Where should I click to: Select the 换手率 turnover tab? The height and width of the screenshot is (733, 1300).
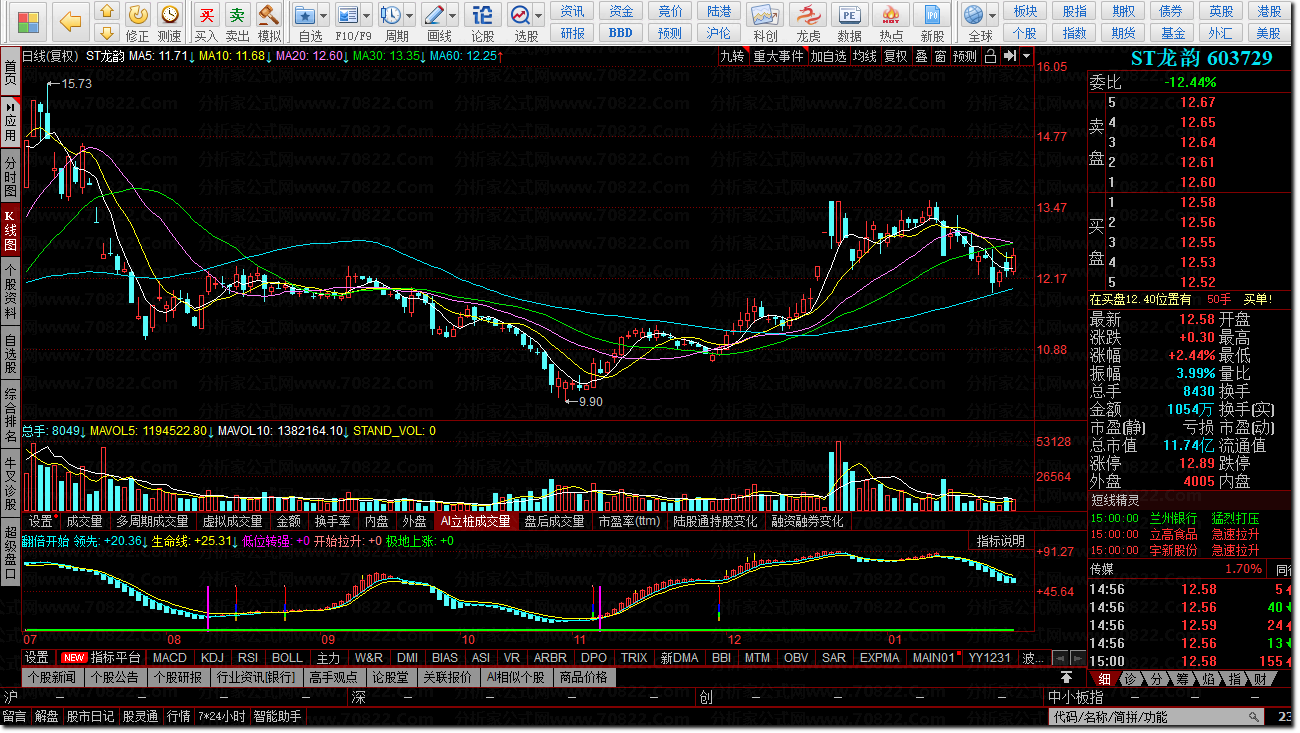click(x=333, y=521)
